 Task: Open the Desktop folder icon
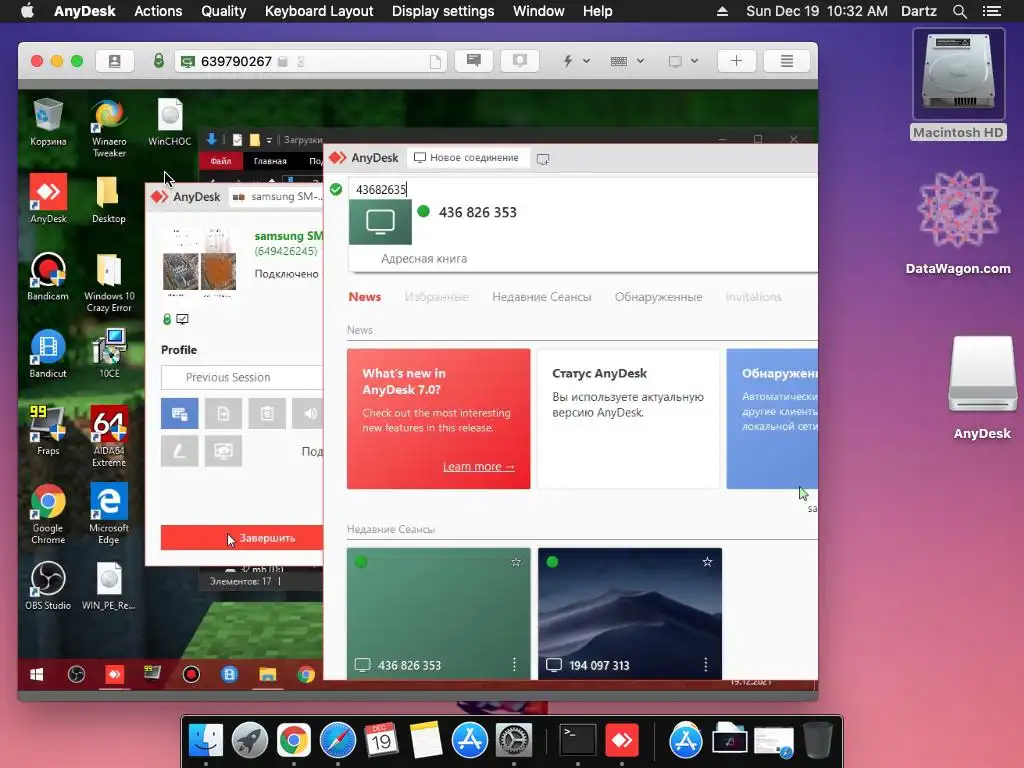[108, 199]
